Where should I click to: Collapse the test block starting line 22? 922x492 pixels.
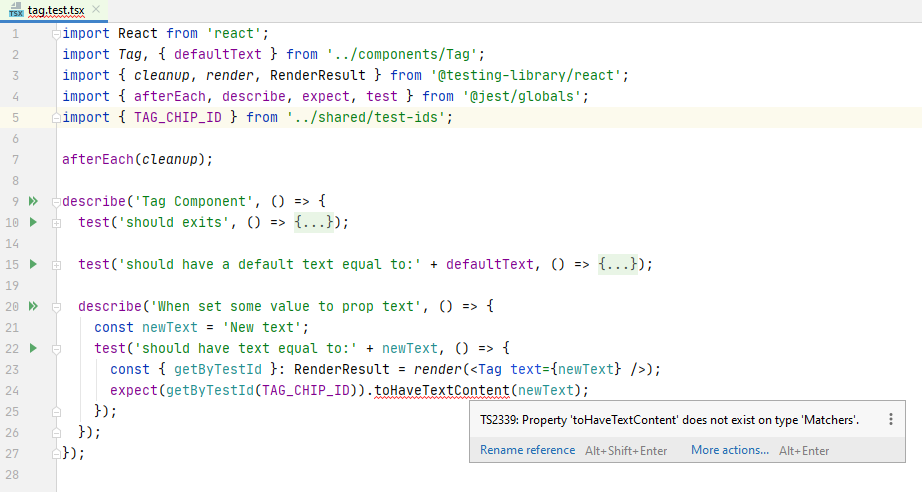click(56, 349)
